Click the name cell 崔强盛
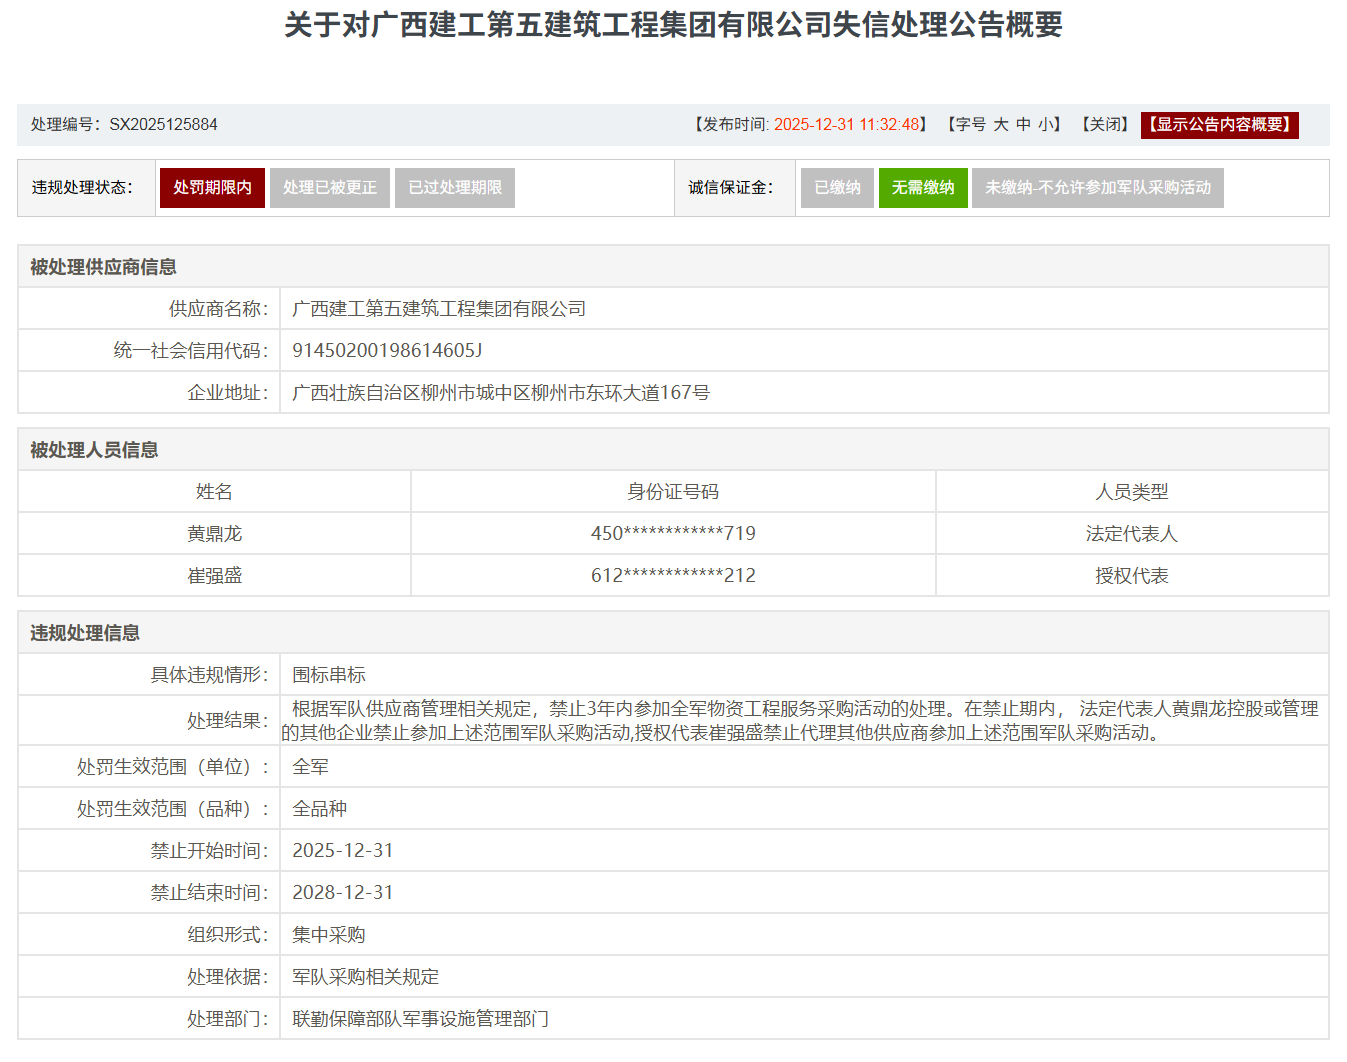1347x1062 pixels. pos(215,576)
